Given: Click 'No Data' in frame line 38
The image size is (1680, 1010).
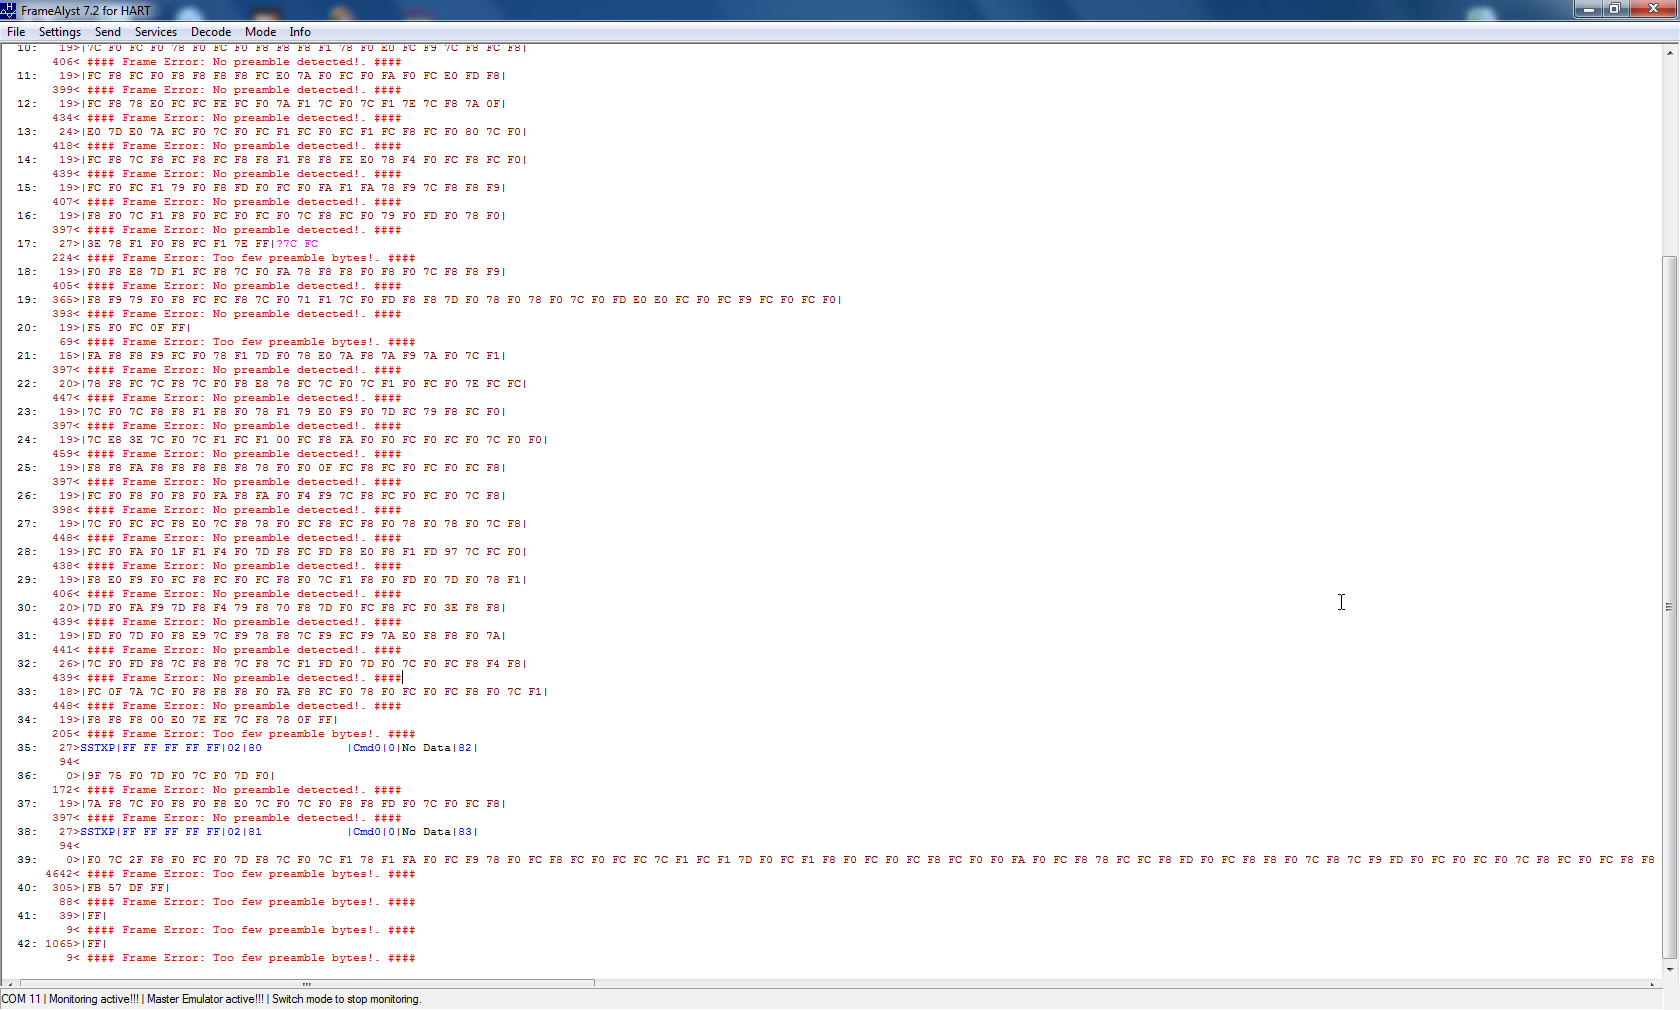Looking at the screenshot, I should (x=426, y=832).
